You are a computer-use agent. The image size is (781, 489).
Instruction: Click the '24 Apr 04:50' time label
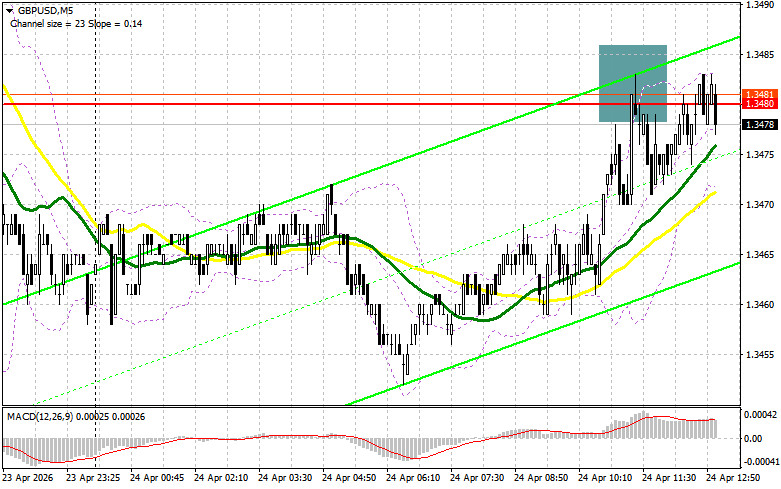[x=349, y=478]
